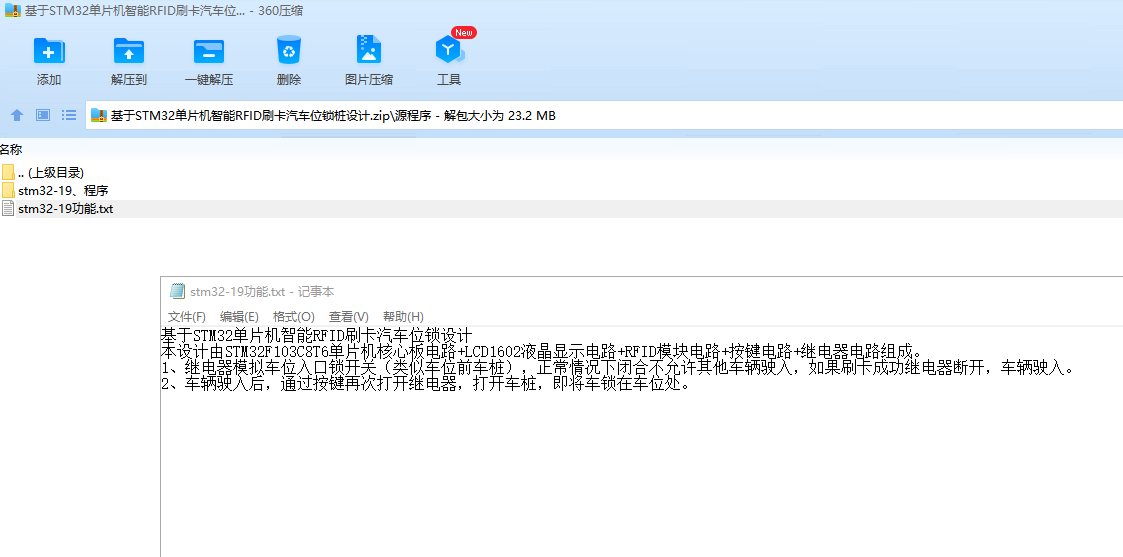
Task: Click the 一键解压 (One-click extract) icon
Action: 208,50
